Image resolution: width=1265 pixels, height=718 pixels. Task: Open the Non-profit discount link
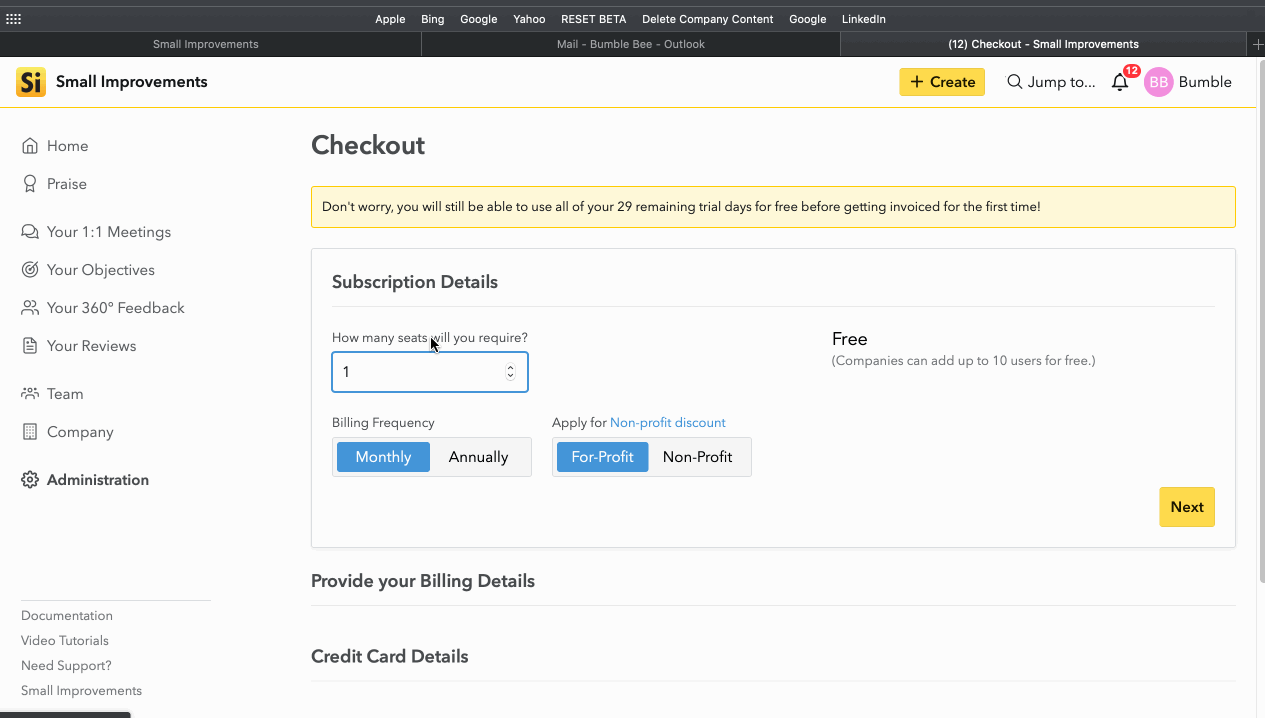coord(667,423)
